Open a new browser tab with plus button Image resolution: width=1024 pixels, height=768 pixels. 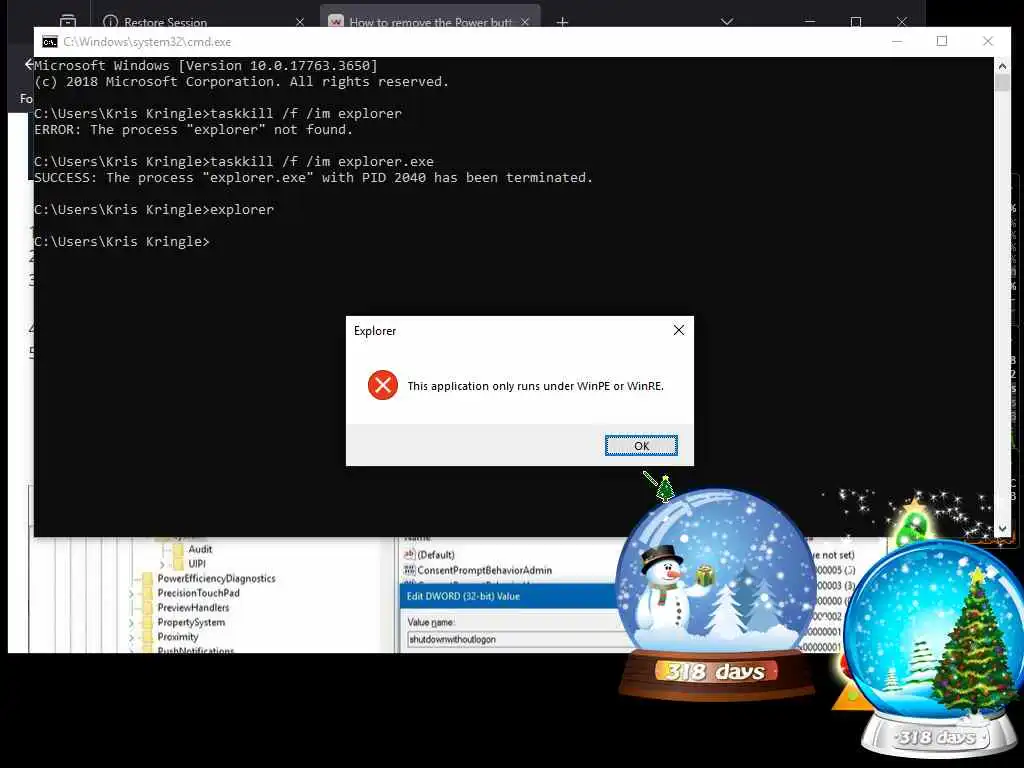pos(562,22)
